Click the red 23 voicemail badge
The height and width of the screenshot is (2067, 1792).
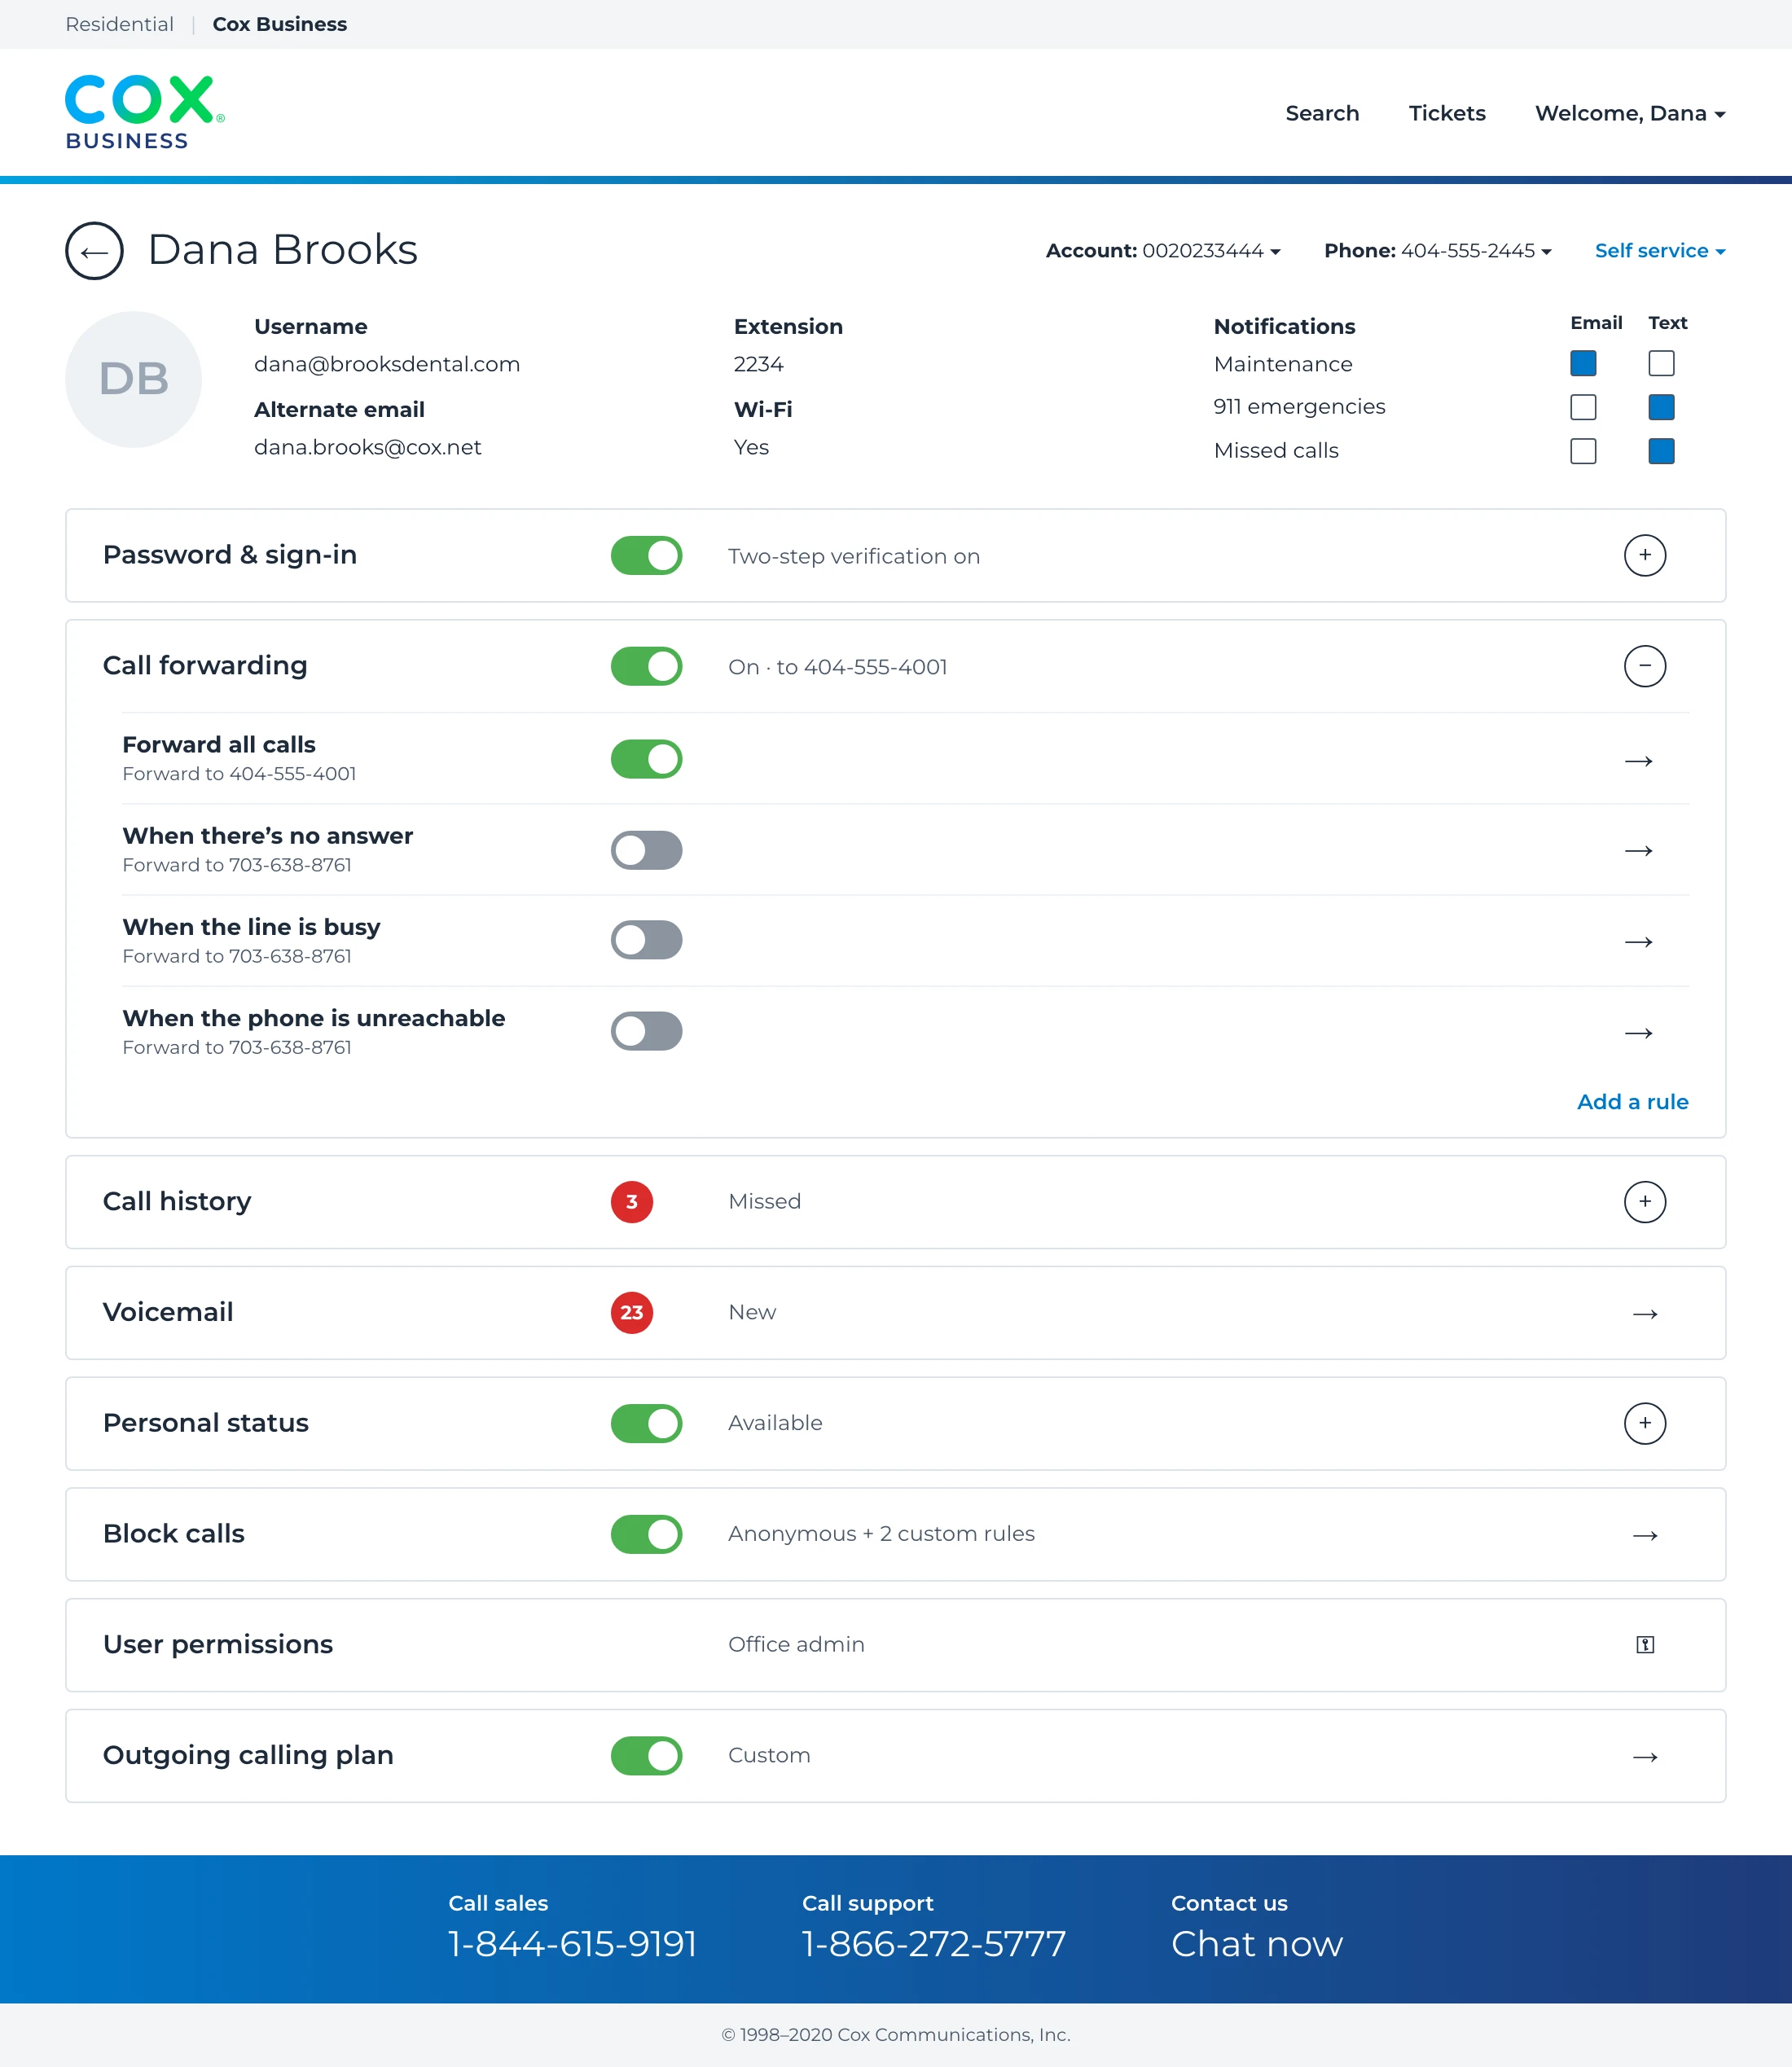(x=632, y=1313)
